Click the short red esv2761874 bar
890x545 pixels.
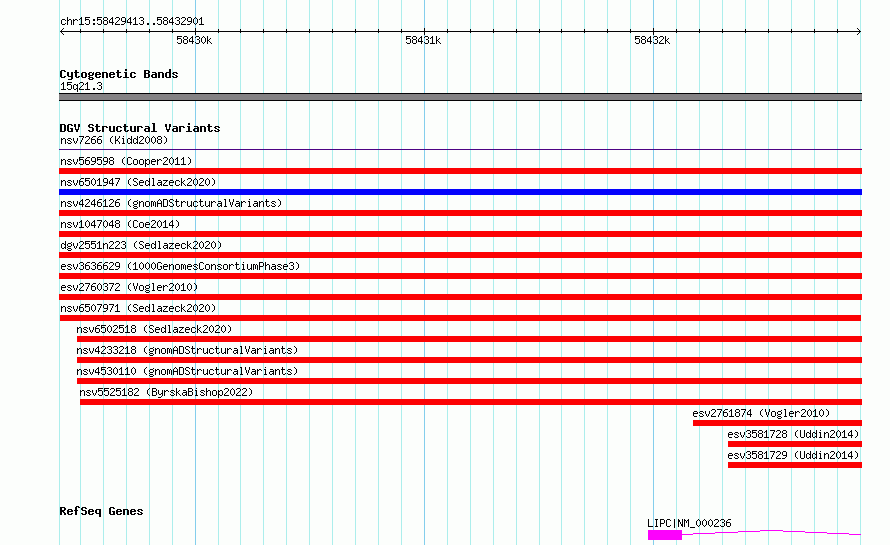(x=778, y=423)
